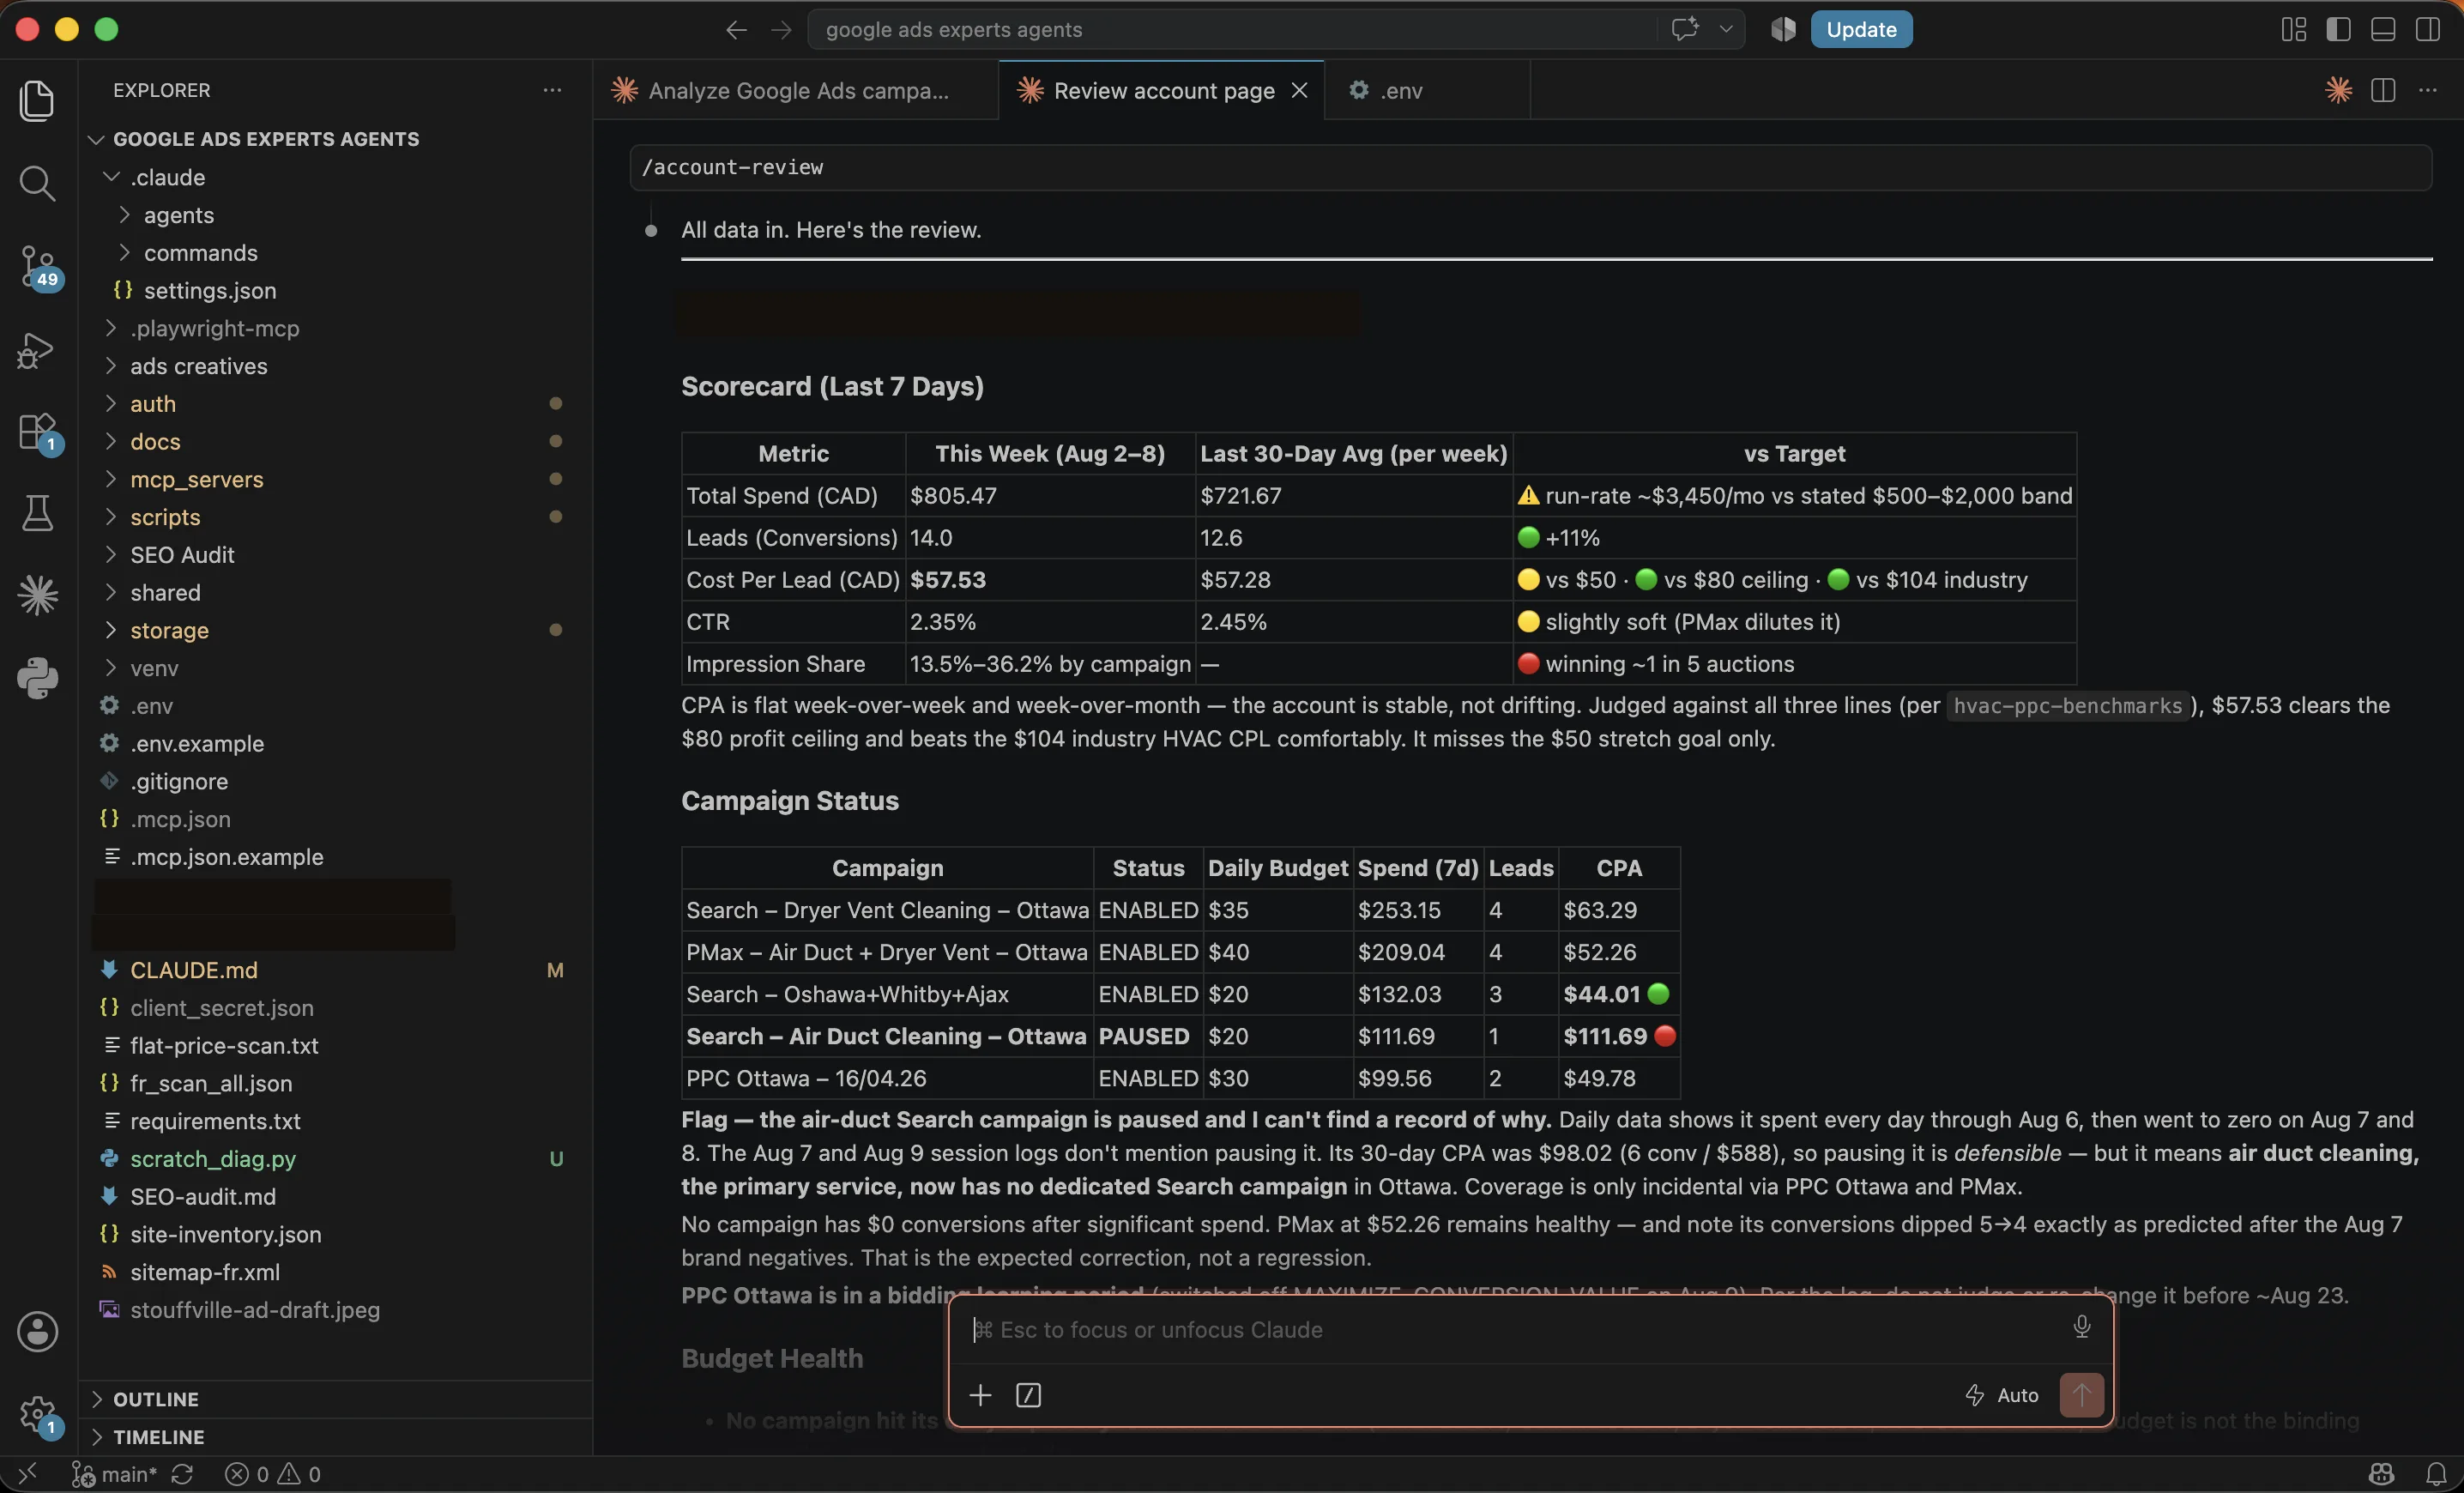Viewport: 2464px width, 1493px height.
Task: Click the blue Update button
Action: tap(1861, 29)
